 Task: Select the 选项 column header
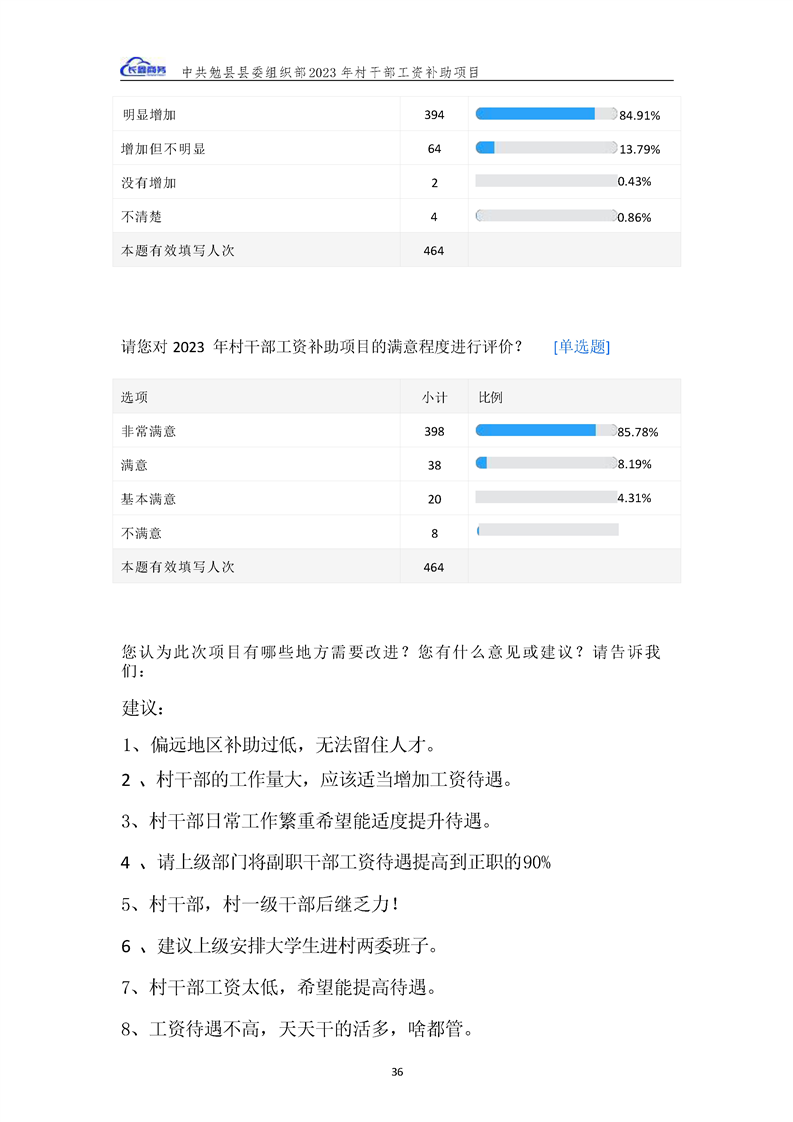tap(135, 397)
